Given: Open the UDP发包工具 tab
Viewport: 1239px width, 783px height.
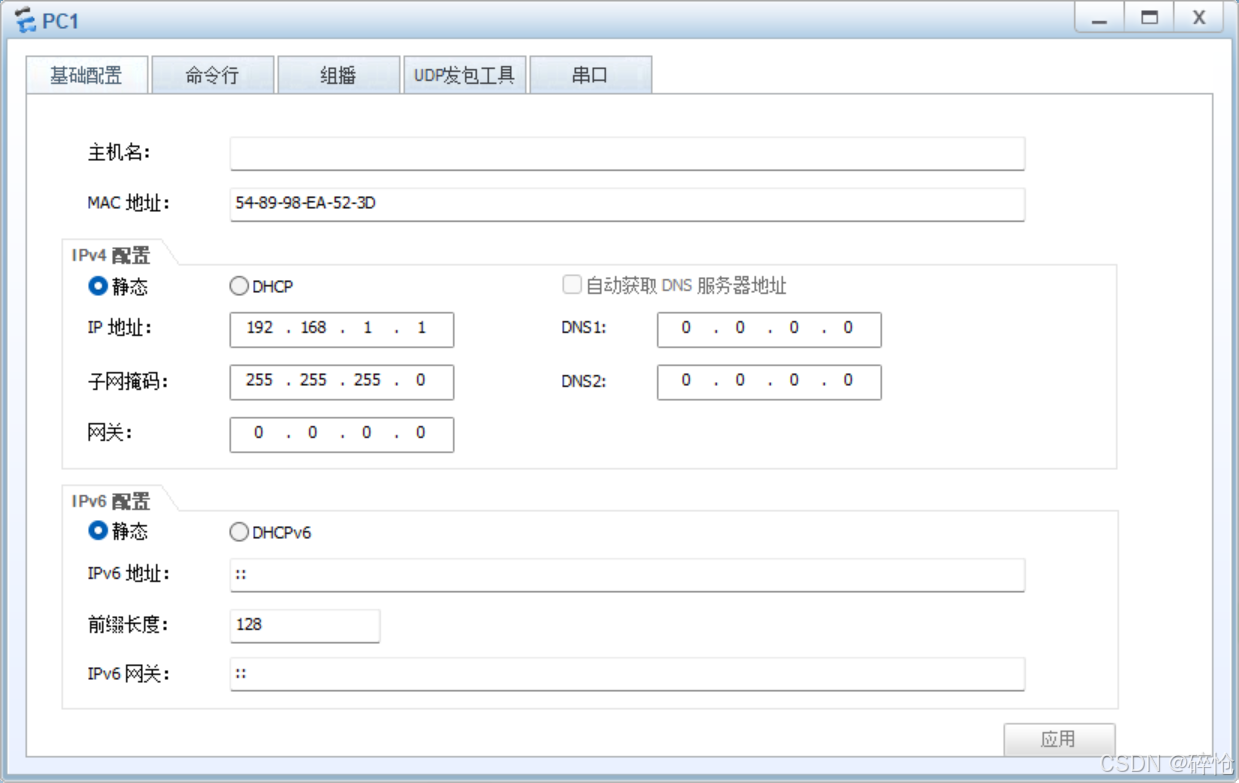Looking at the screenshot, I should pos(464,75).
